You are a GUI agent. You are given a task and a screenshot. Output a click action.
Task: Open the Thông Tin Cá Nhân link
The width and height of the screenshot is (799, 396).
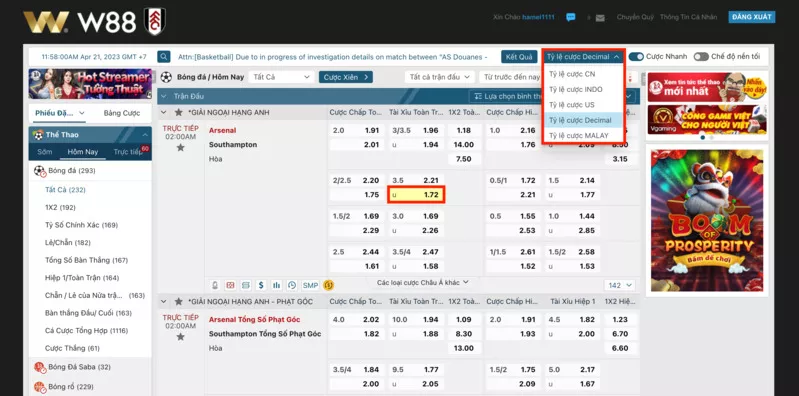coord(688,17)
